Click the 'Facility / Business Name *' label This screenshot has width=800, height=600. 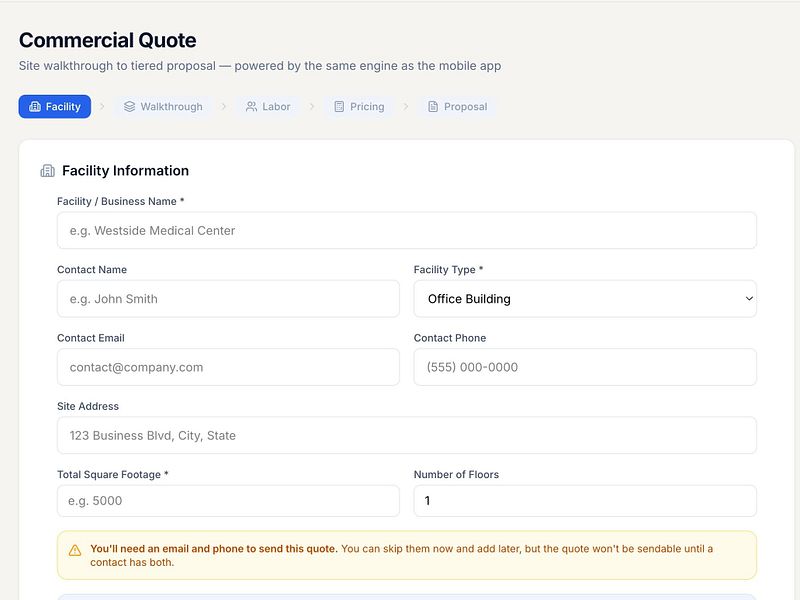coord(120,202)
